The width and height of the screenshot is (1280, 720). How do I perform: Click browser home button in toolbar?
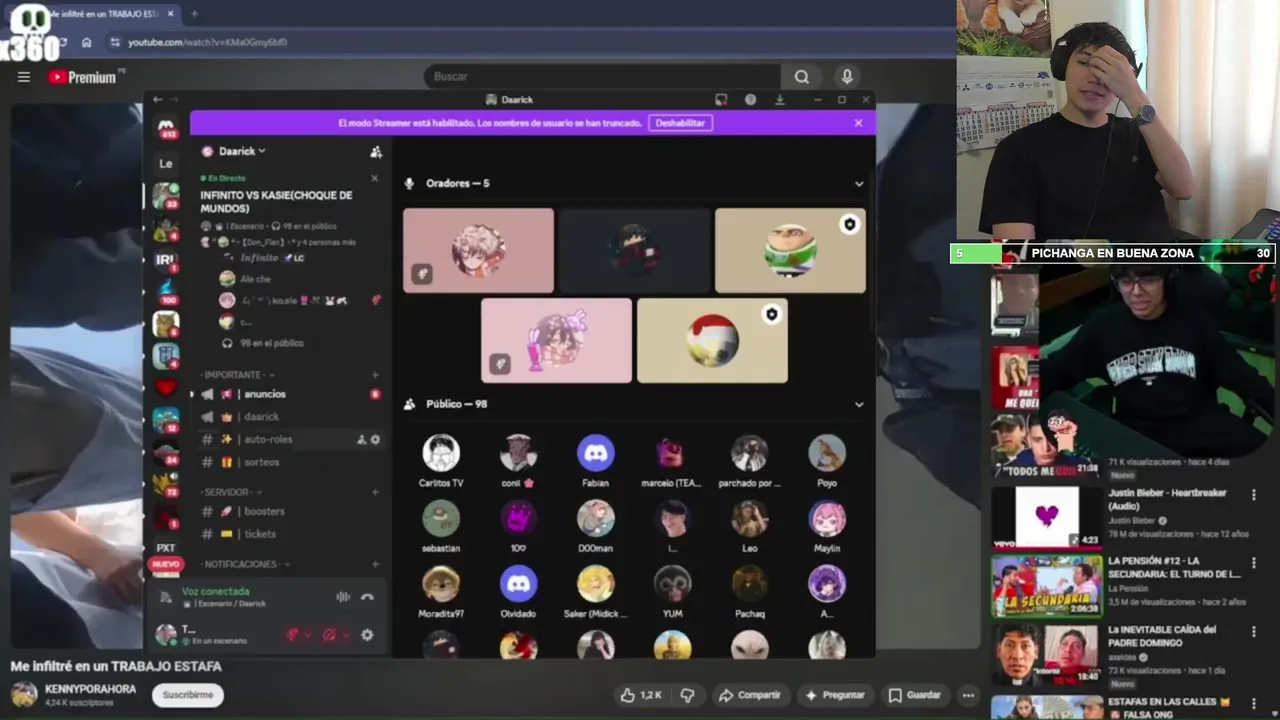point(87,42)
